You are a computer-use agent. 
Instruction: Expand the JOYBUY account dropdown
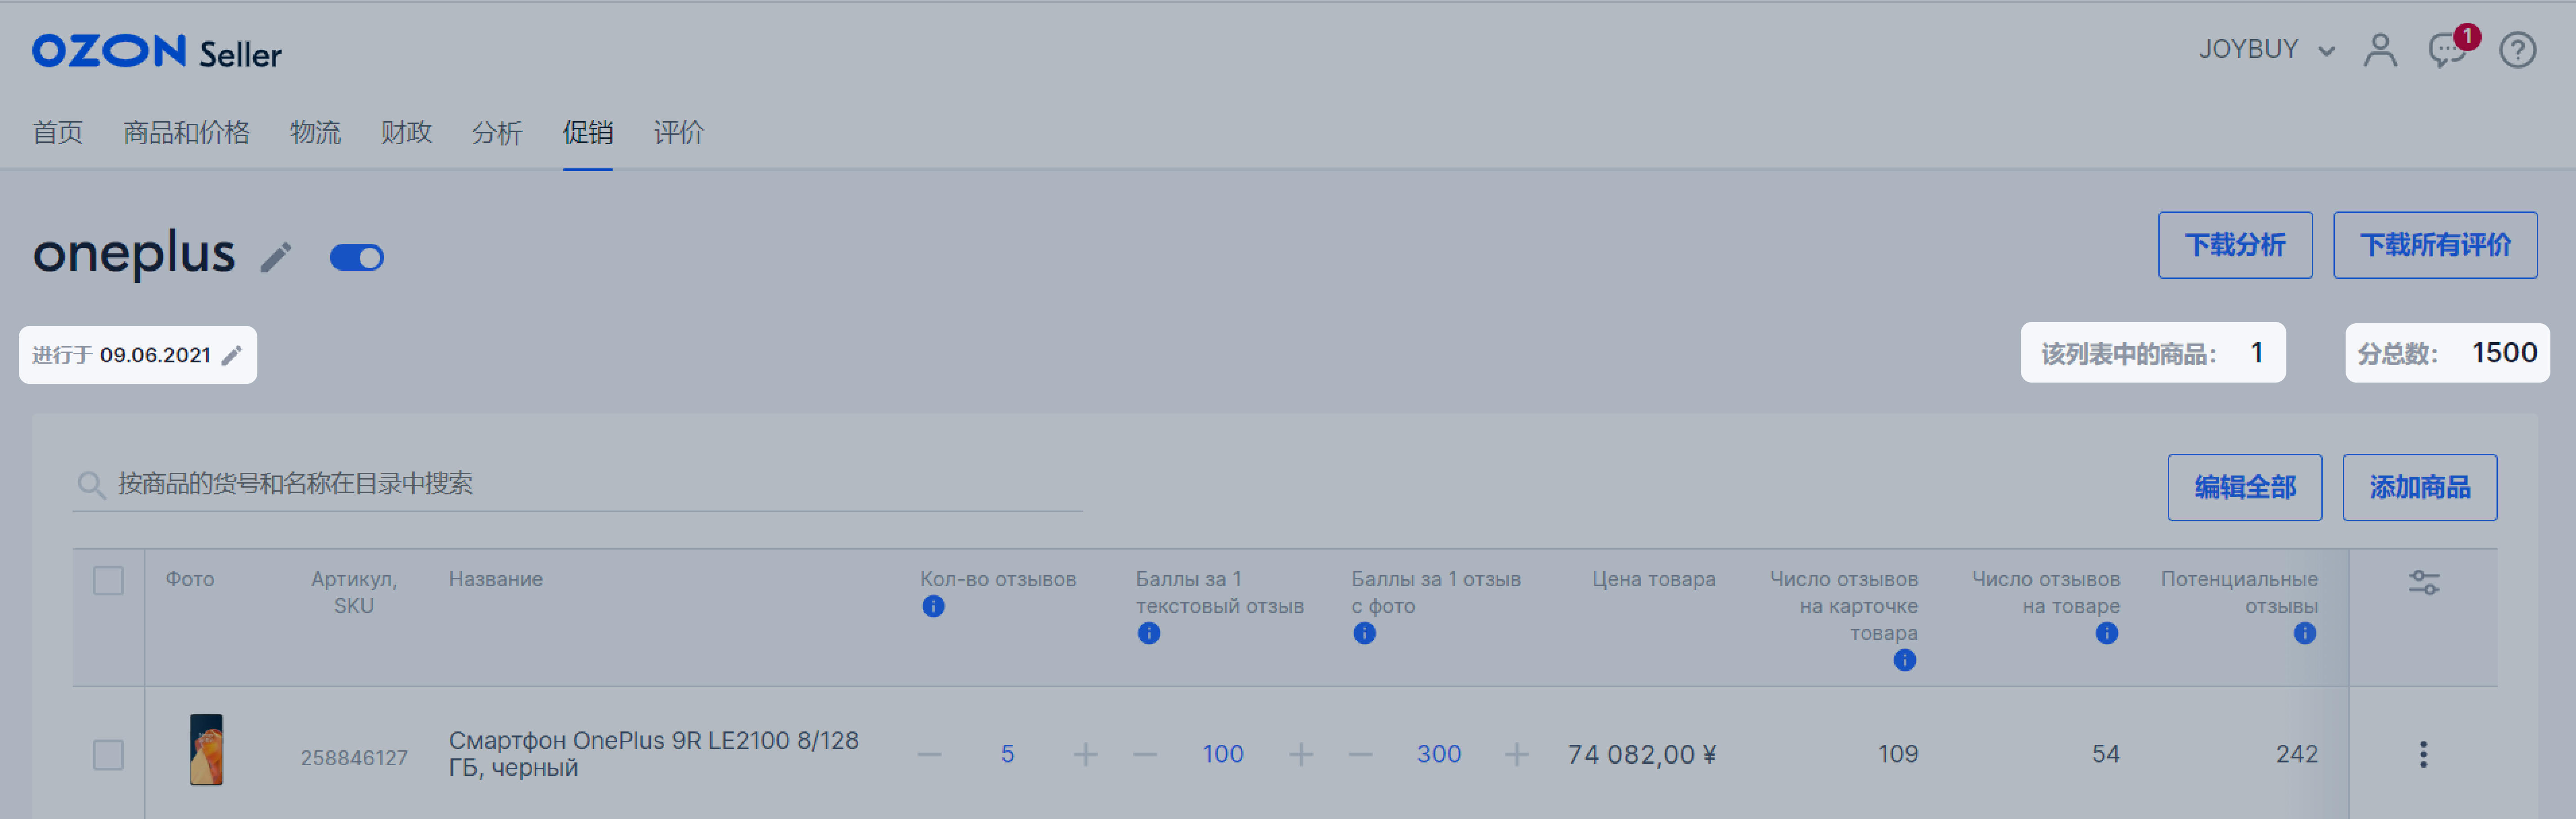point(2266,49)
